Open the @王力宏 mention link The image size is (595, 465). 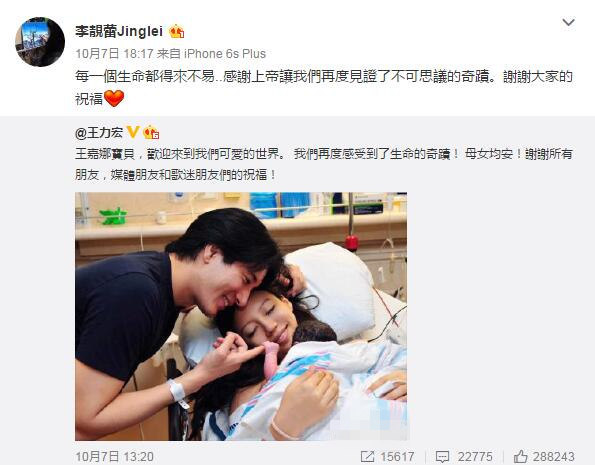pyautogui.click(x=99, y=132)
